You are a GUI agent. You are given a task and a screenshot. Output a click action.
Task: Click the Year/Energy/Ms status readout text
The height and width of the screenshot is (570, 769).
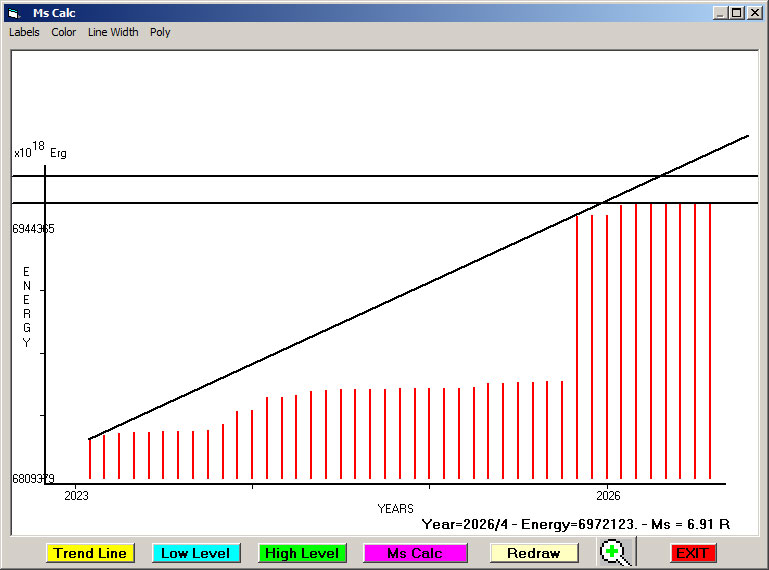(x=575, y=524)
